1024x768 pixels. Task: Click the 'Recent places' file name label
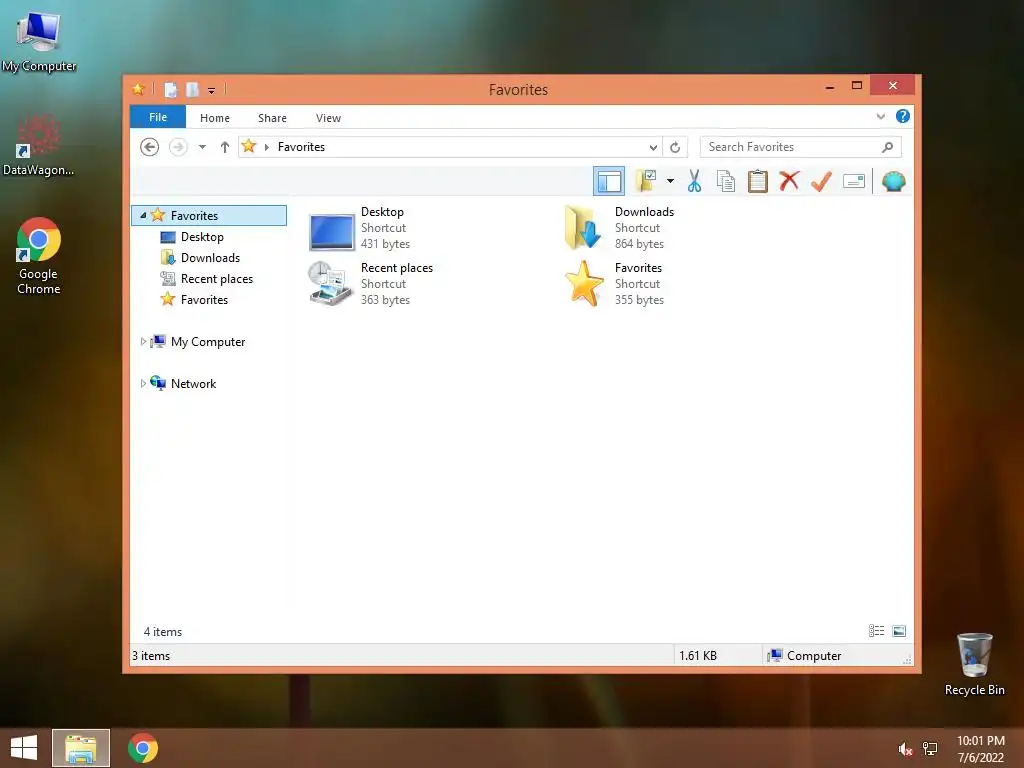(396, 268)
